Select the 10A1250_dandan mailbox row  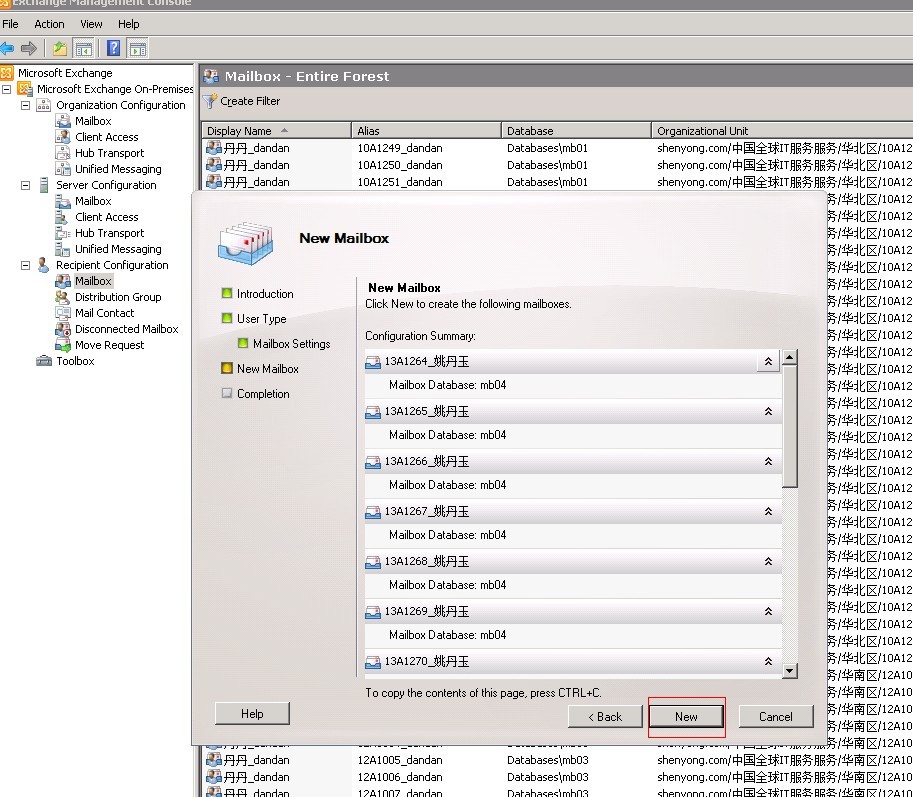pos(557,165)
